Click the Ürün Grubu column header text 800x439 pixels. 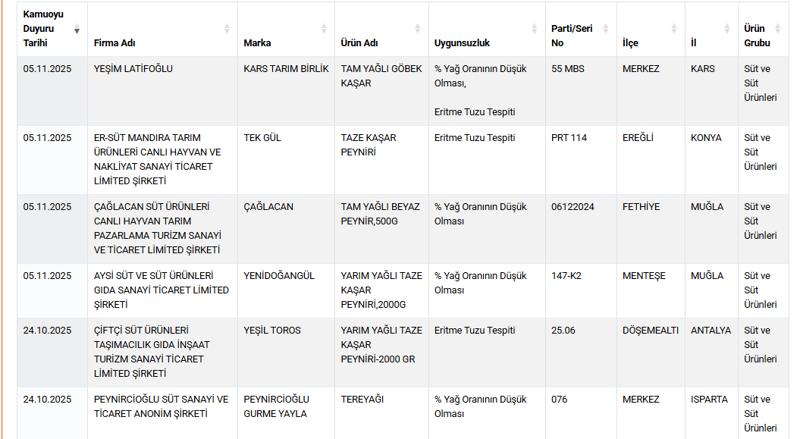tap(757, 36)
